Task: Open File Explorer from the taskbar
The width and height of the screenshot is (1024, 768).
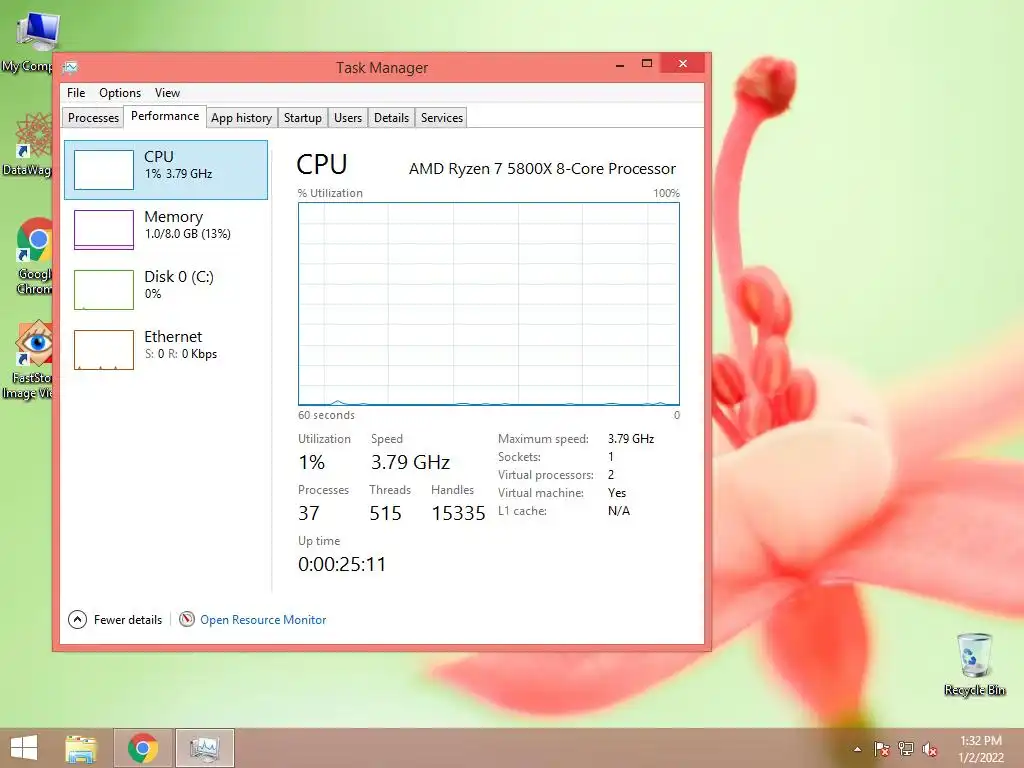Action: (81, 748)
